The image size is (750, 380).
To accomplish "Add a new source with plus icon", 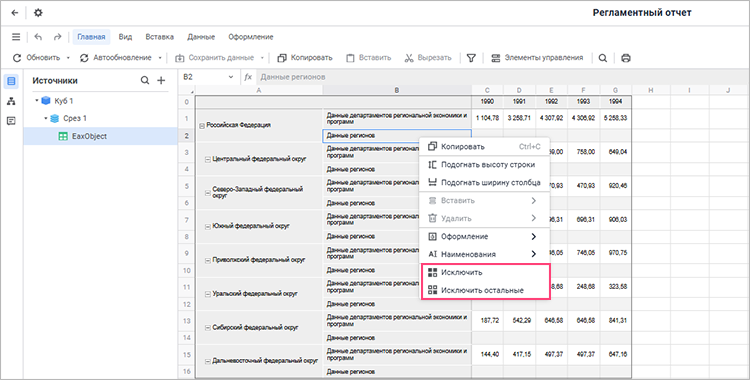I will point(161,80).
